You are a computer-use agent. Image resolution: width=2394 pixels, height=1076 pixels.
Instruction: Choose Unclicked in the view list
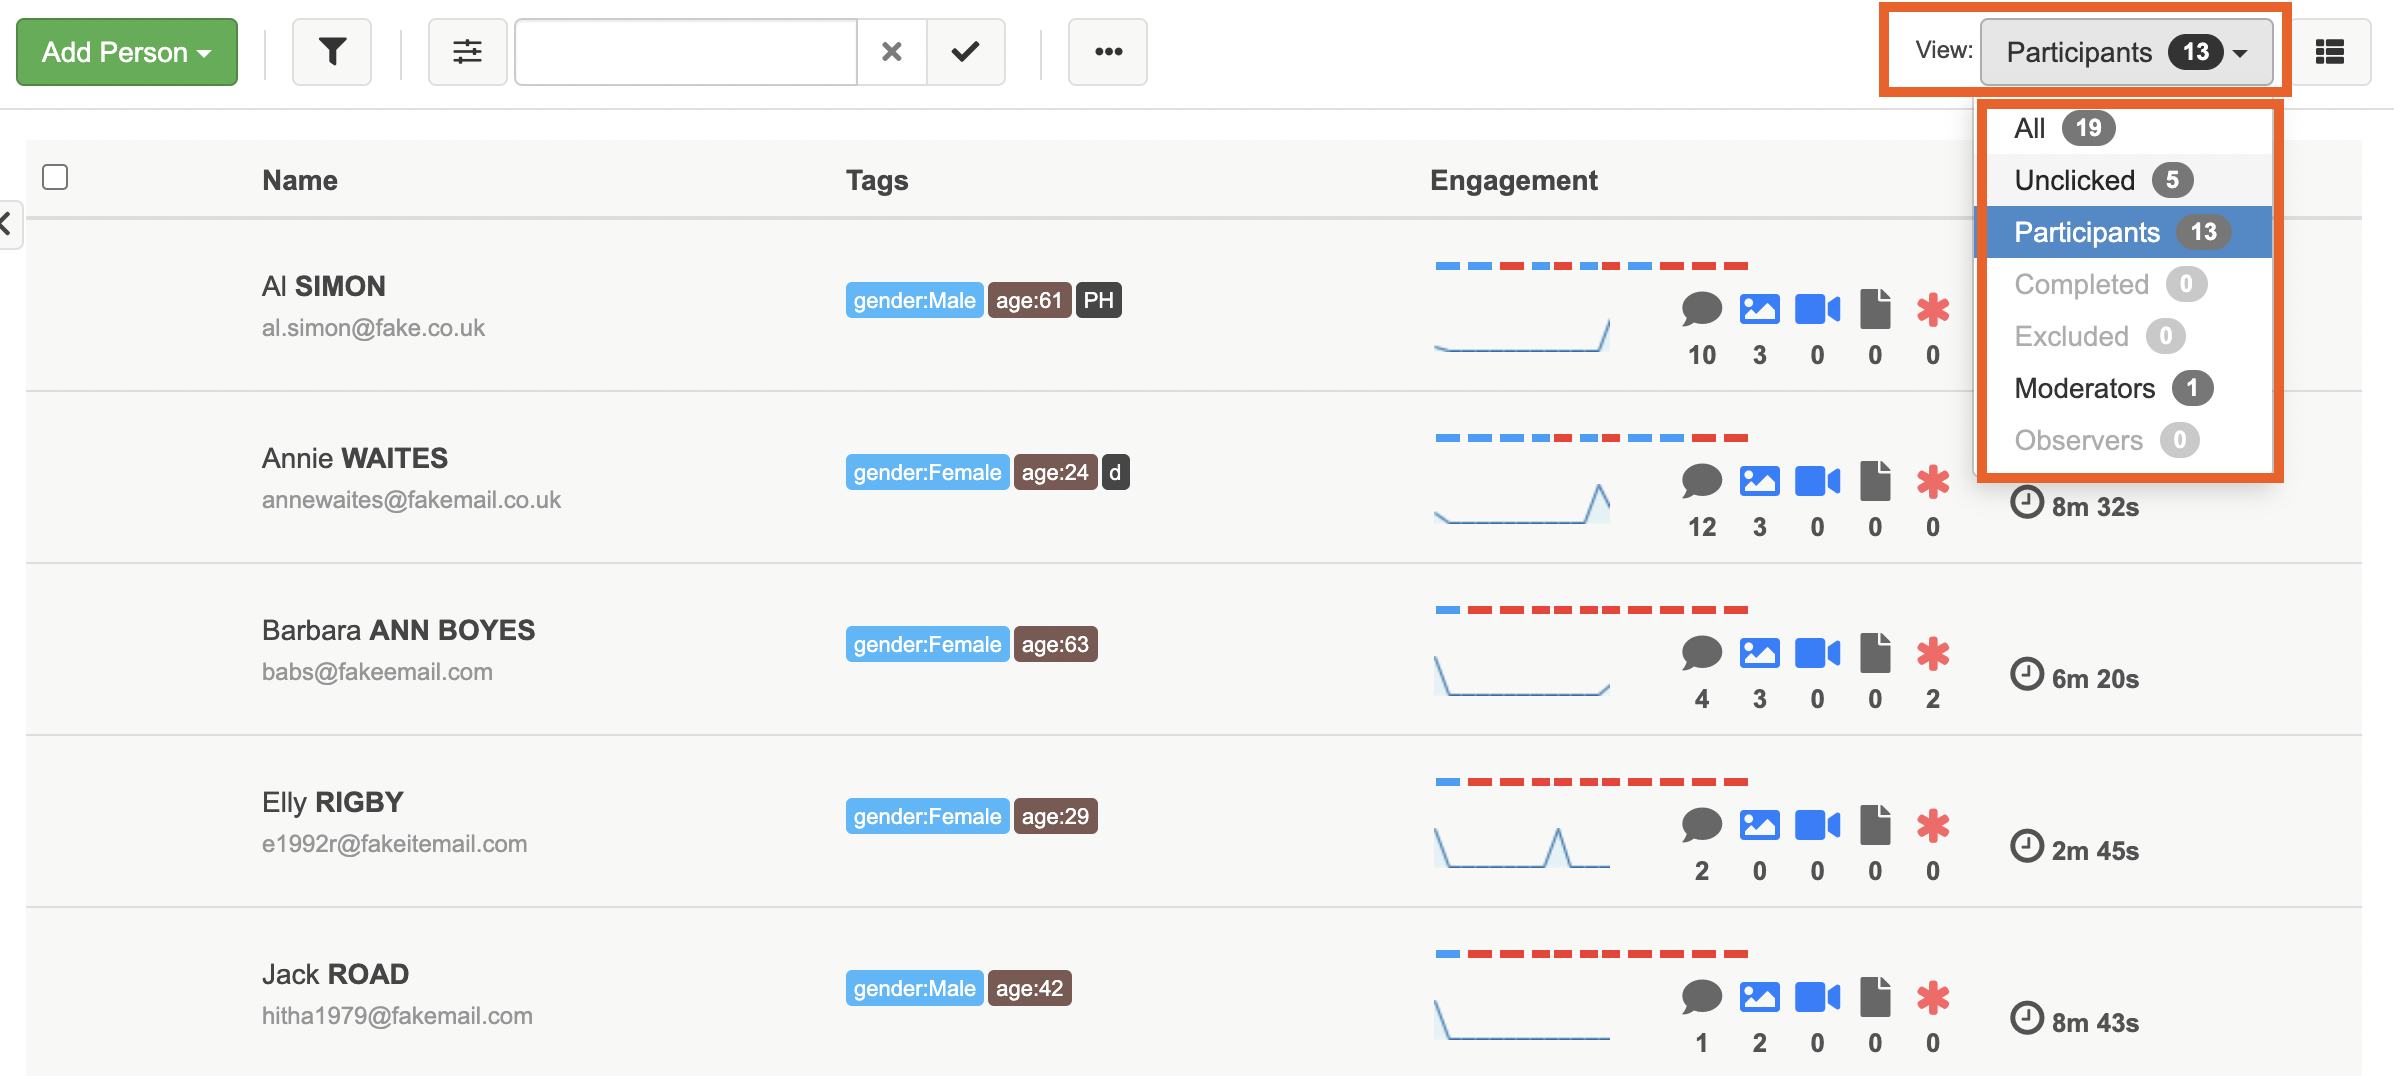pos(2074,180)
